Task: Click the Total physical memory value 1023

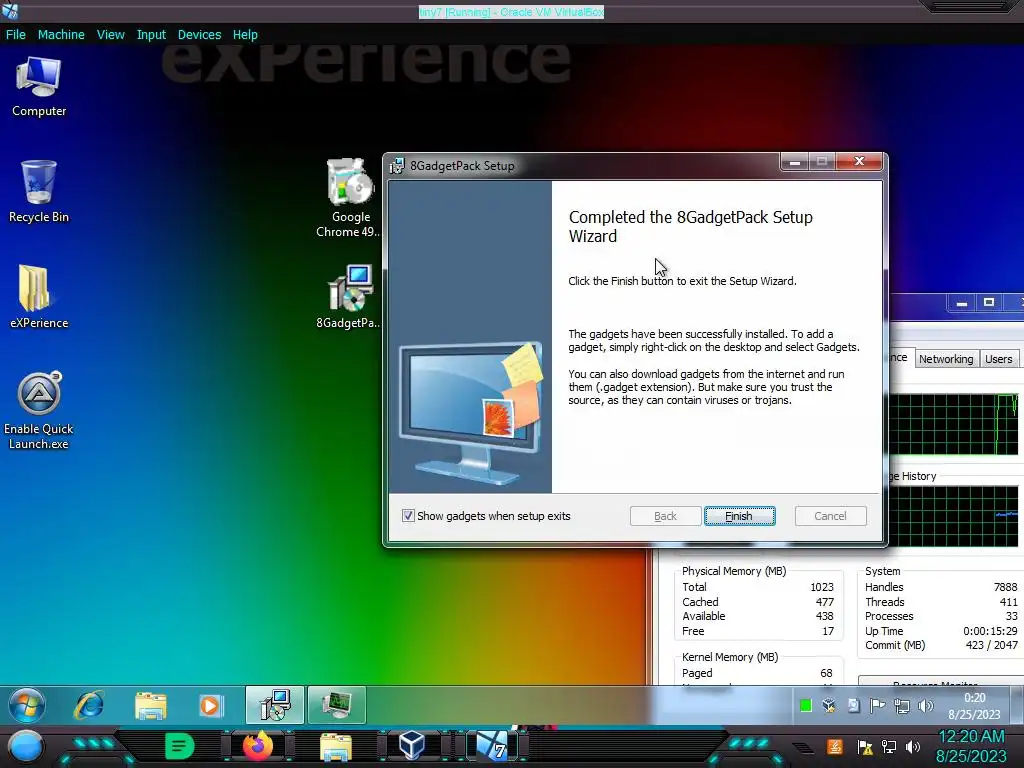Action: [822, 587]
